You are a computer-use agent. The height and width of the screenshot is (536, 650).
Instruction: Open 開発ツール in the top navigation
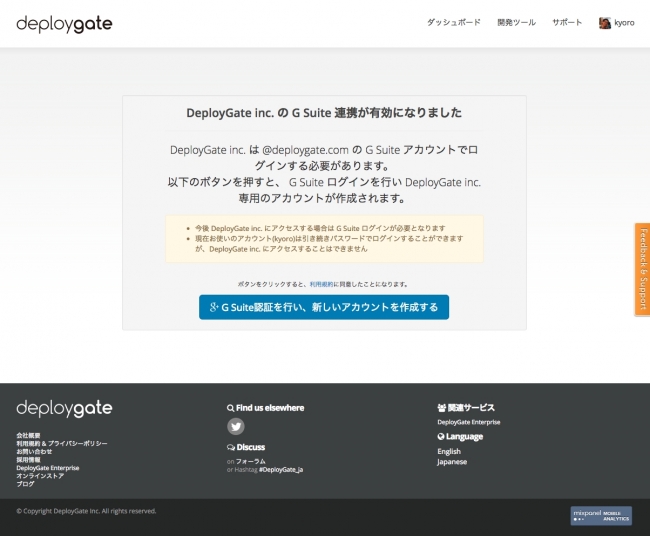(516, 22)
